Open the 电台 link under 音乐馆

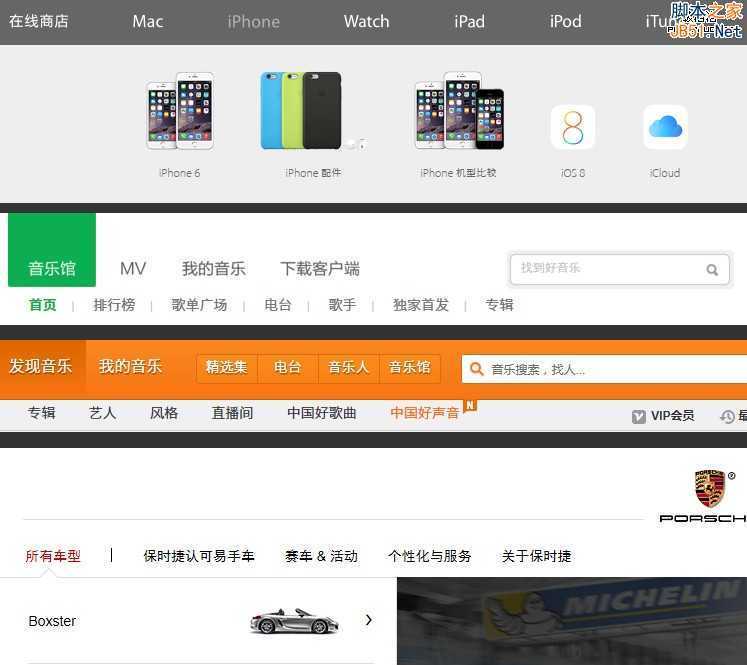tap(278, 305)
